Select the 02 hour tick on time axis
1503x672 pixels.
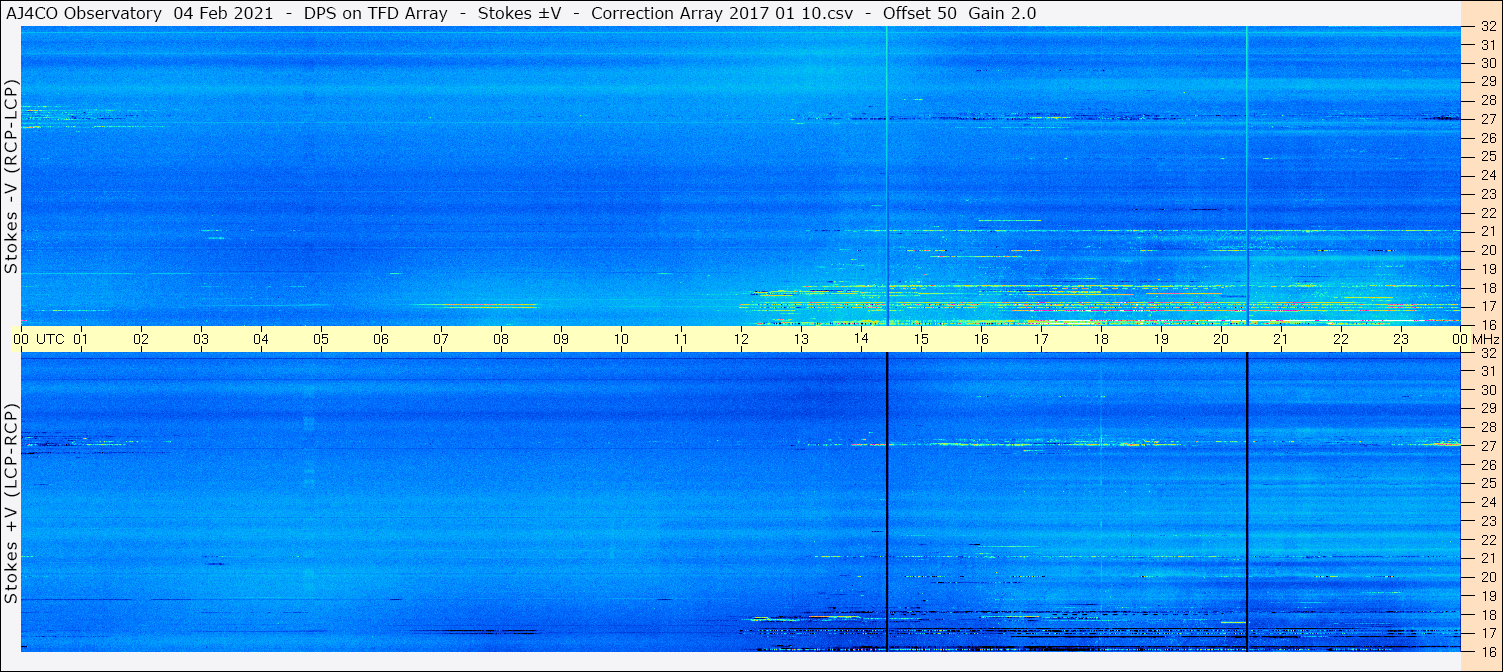[141, 339]
